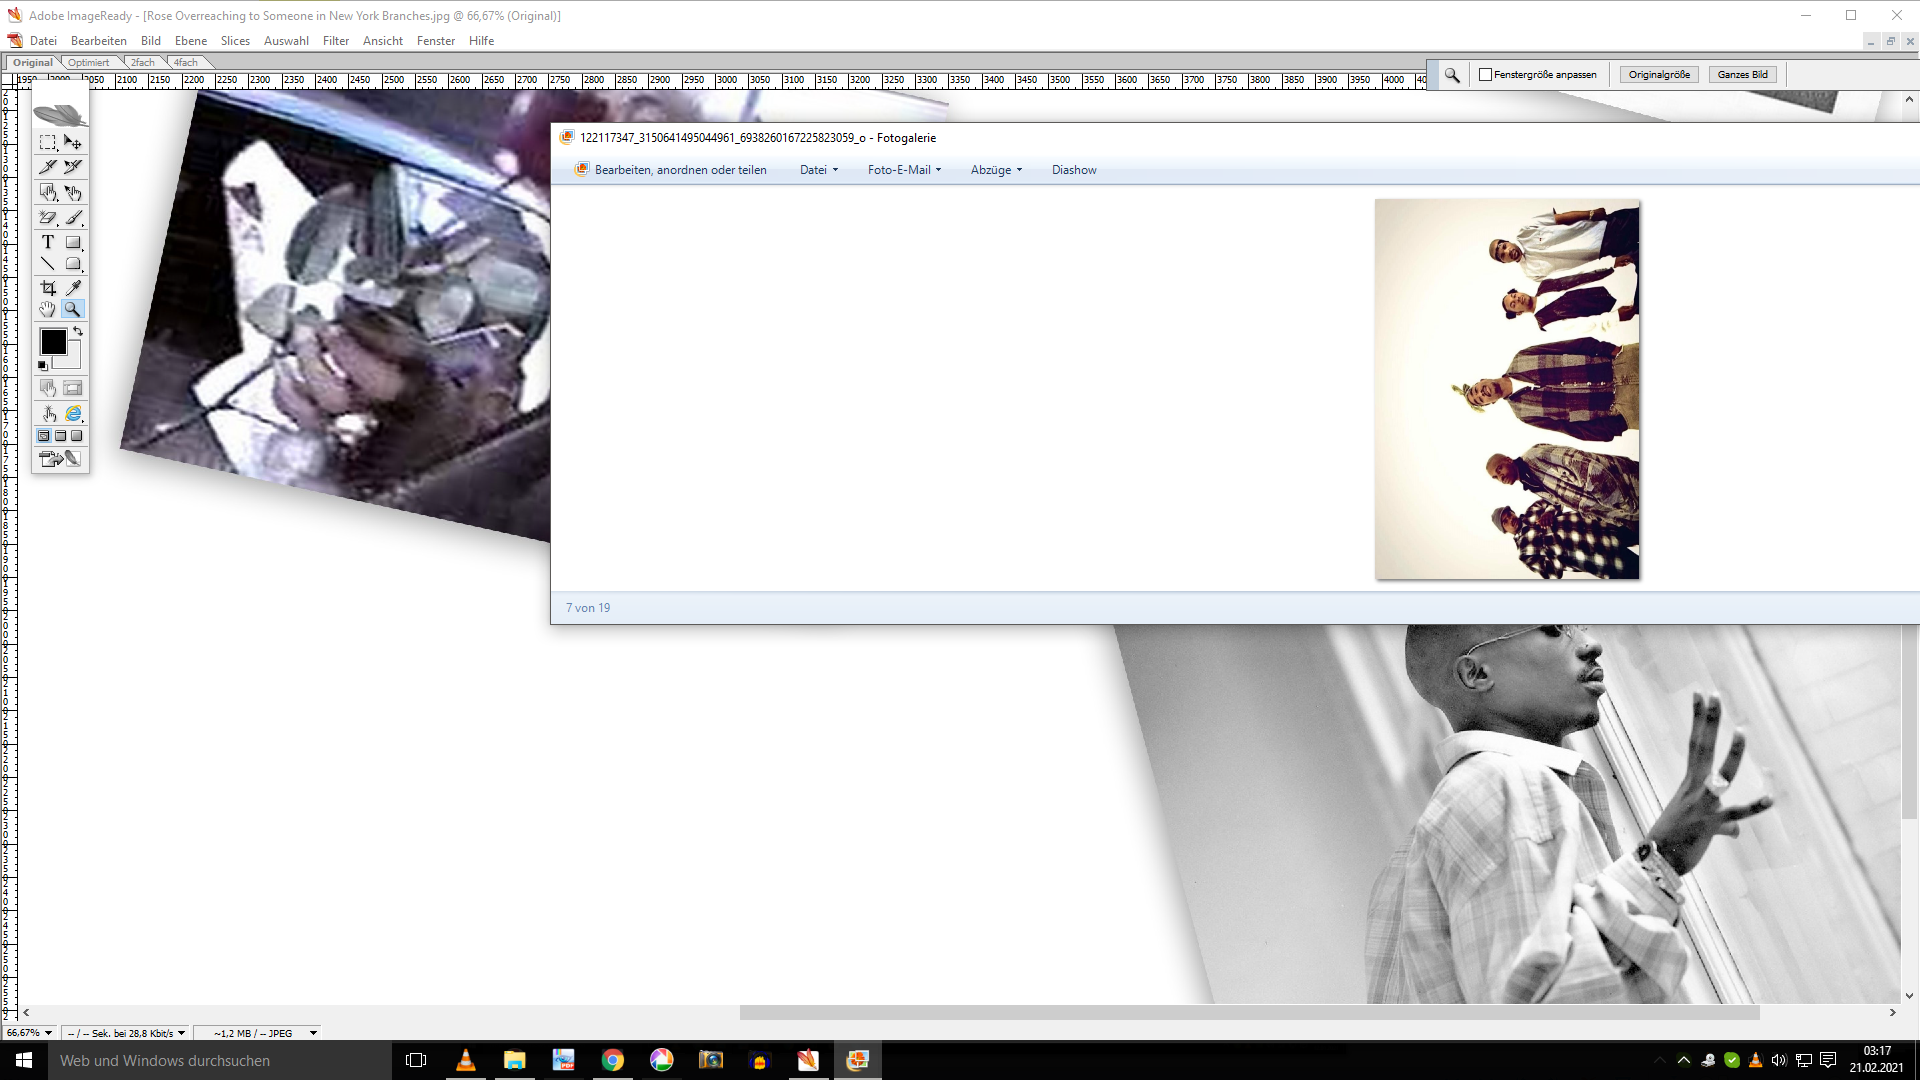Open the Fenster menu
Screen dimensions: 1920x1080
[436, 41]
